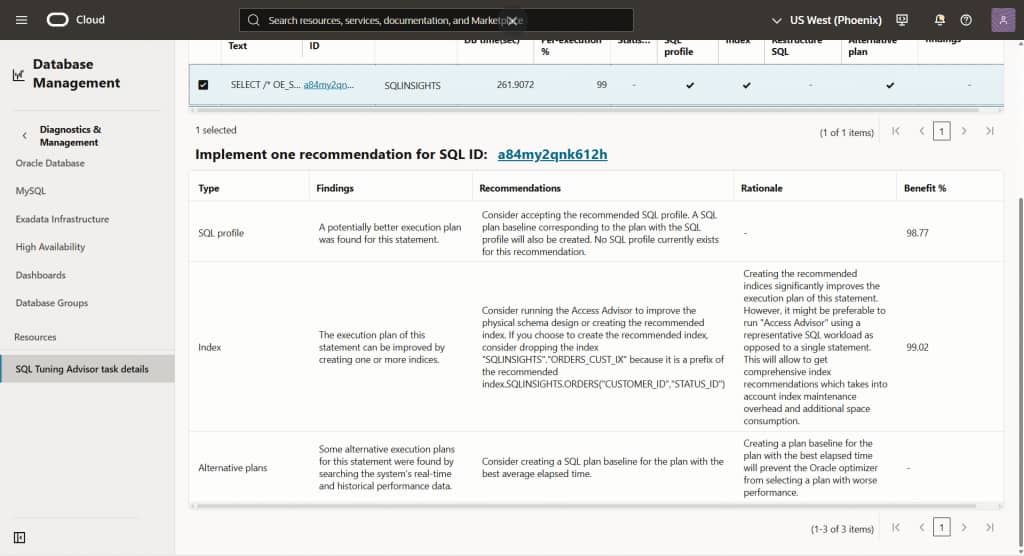Click the SELECT /* OE_S... SQL text cell

click(265, 85)
